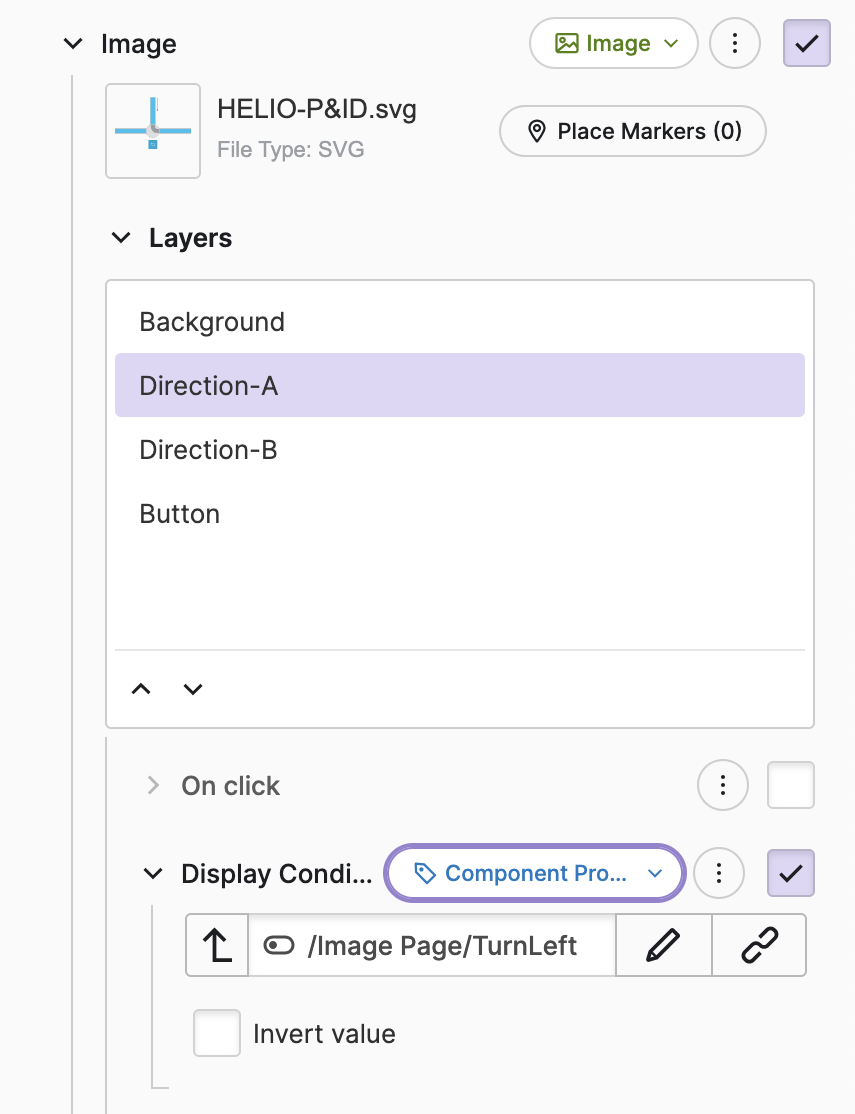Collapse the Layers section
Image resolution: width=855 pixels, height=1114 pixels.
[x=121, y=238]
